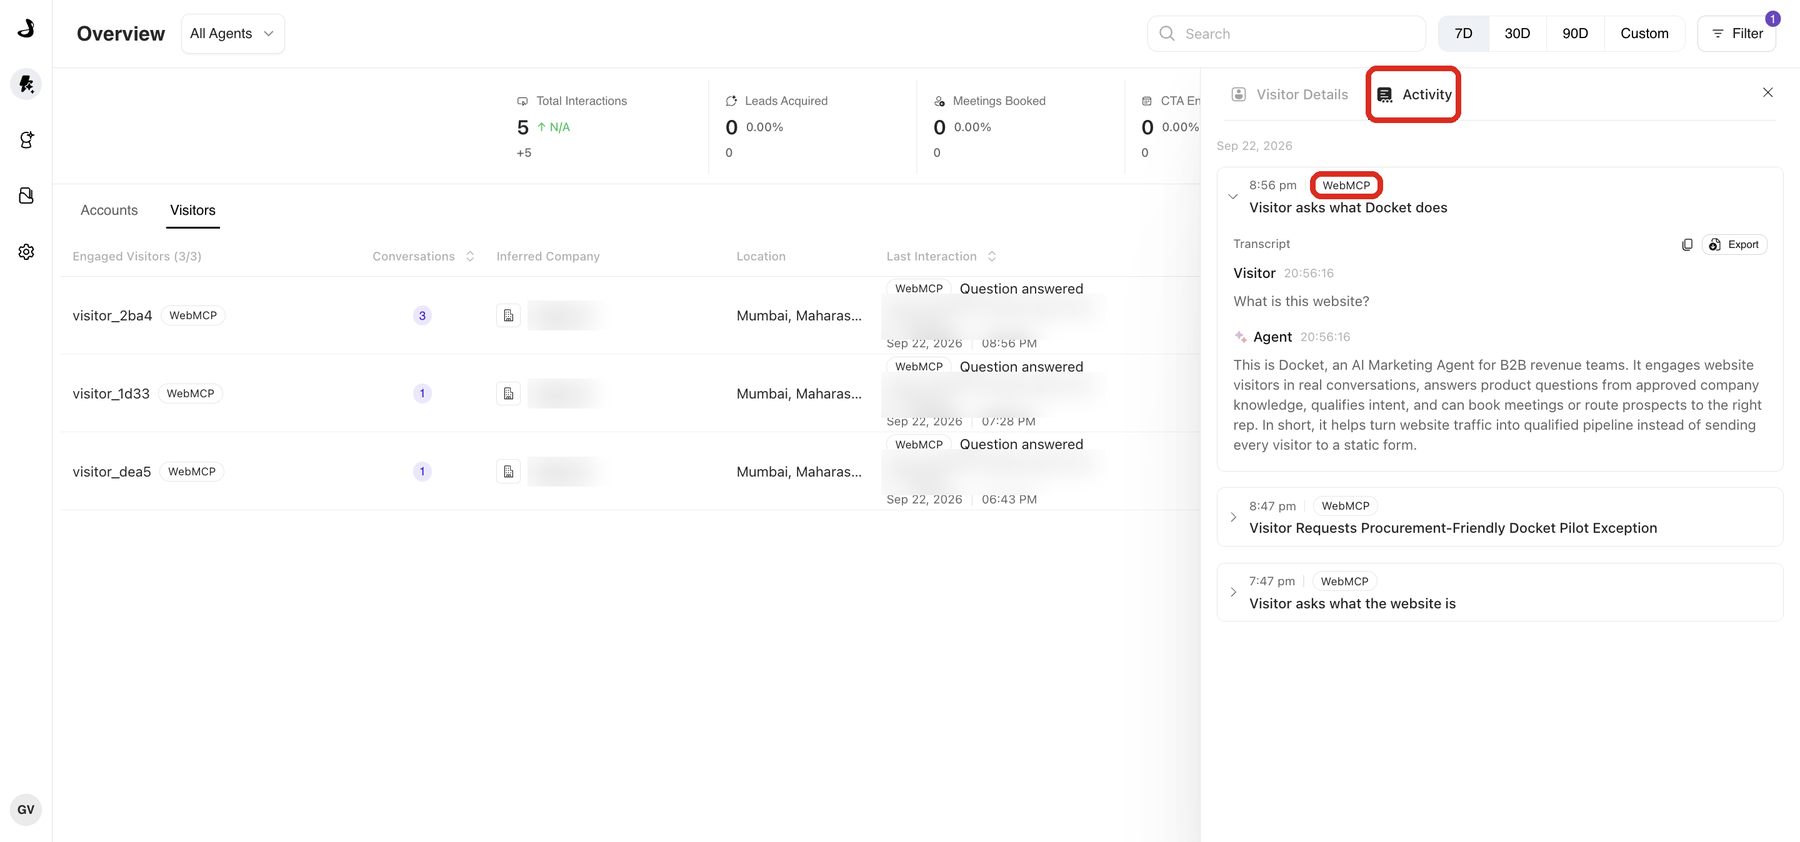The height and width of the screenshot is (842, 1800).
Task: Open the second sidebar icon below the rocket
Action: (26, 140)
